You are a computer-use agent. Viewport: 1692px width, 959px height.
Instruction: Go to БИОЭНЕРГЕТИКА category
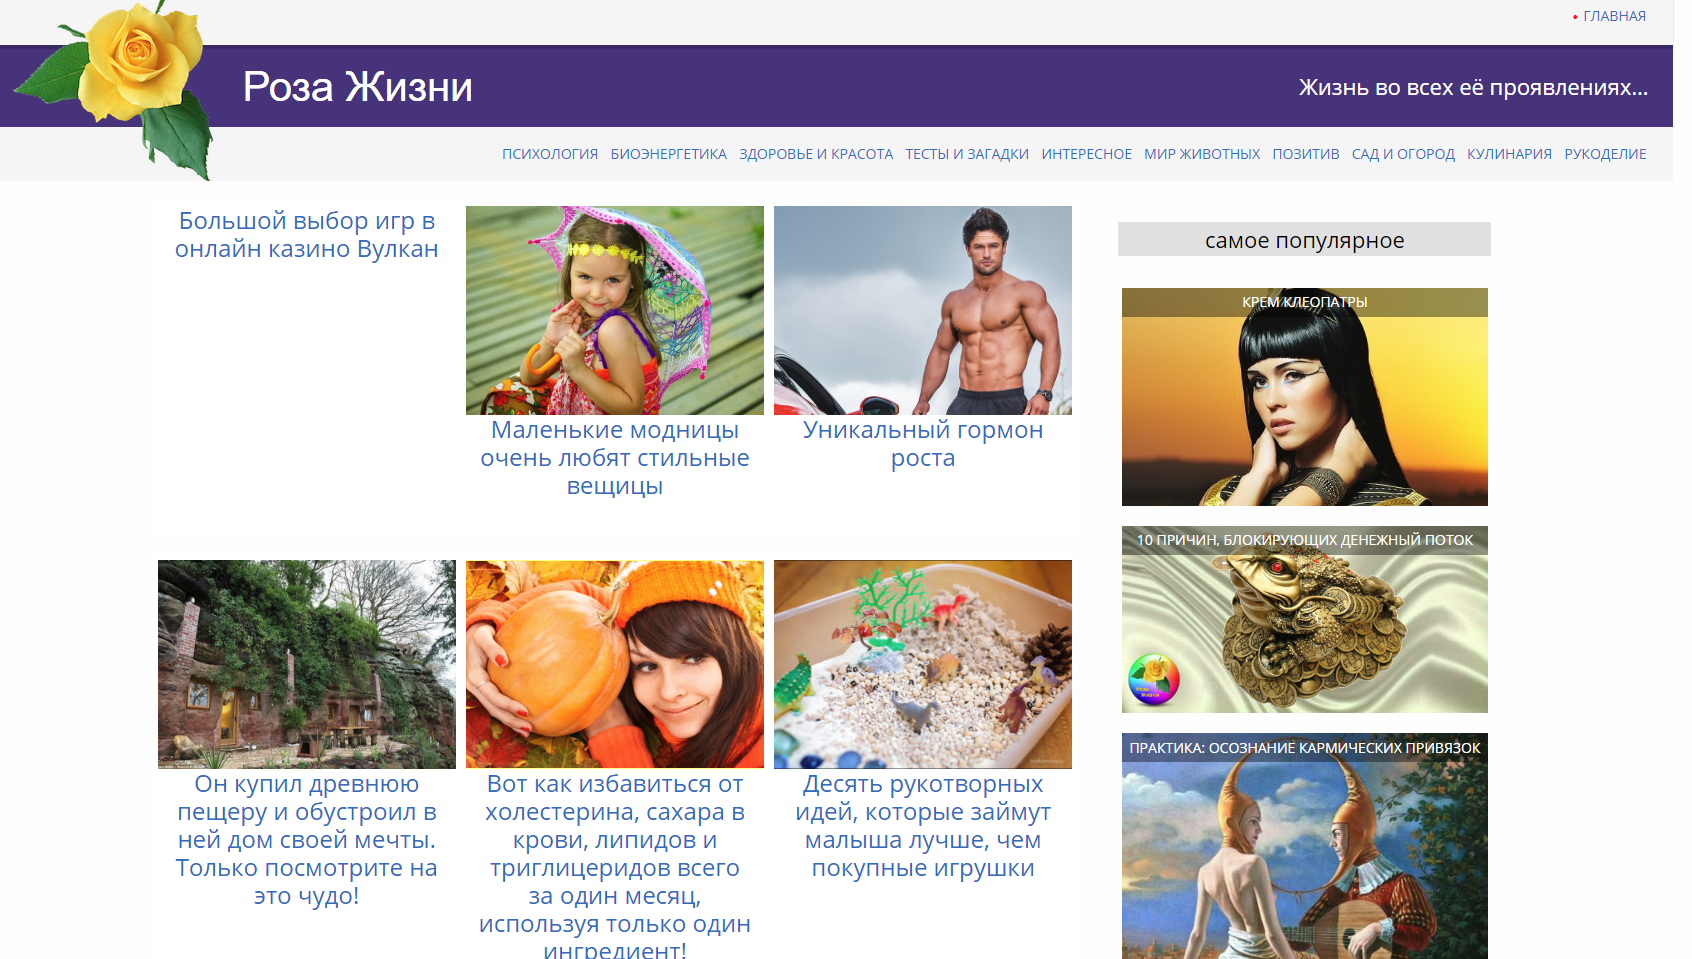coord(669,154)
